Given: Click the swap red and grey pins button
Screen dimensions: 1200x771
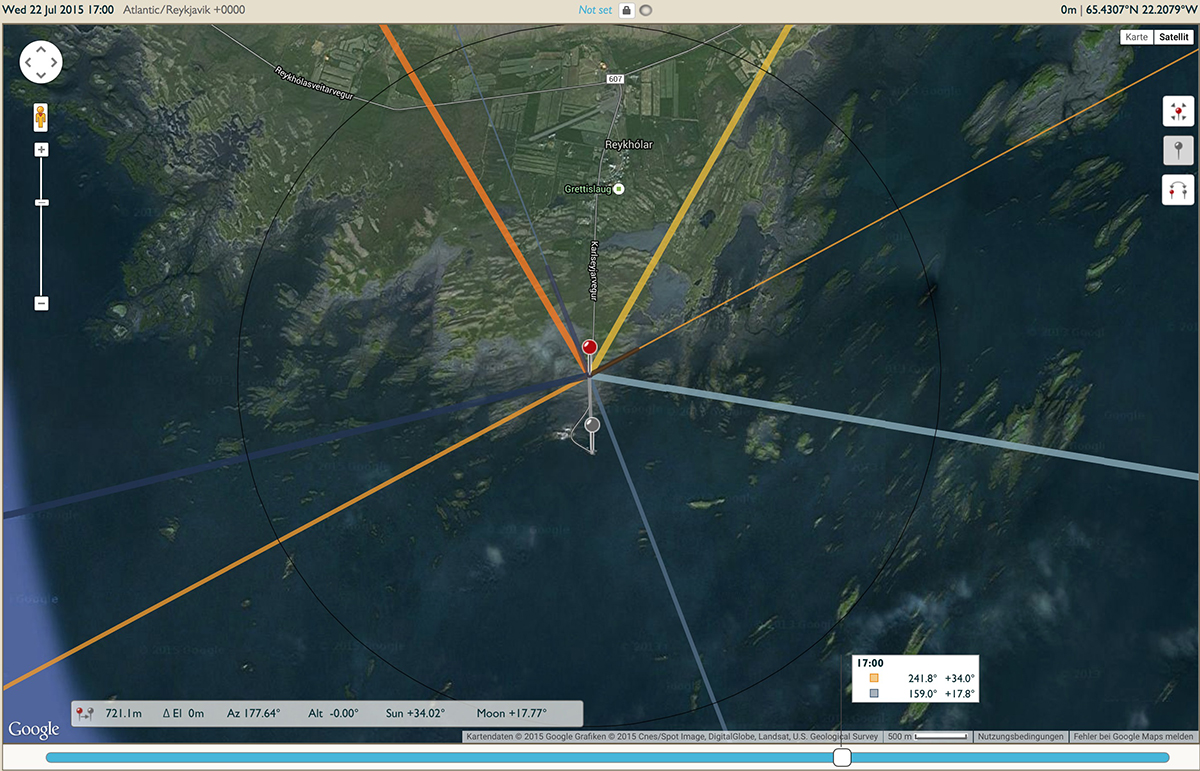Looking at the screenshot, I should (x=1177, y=190).
